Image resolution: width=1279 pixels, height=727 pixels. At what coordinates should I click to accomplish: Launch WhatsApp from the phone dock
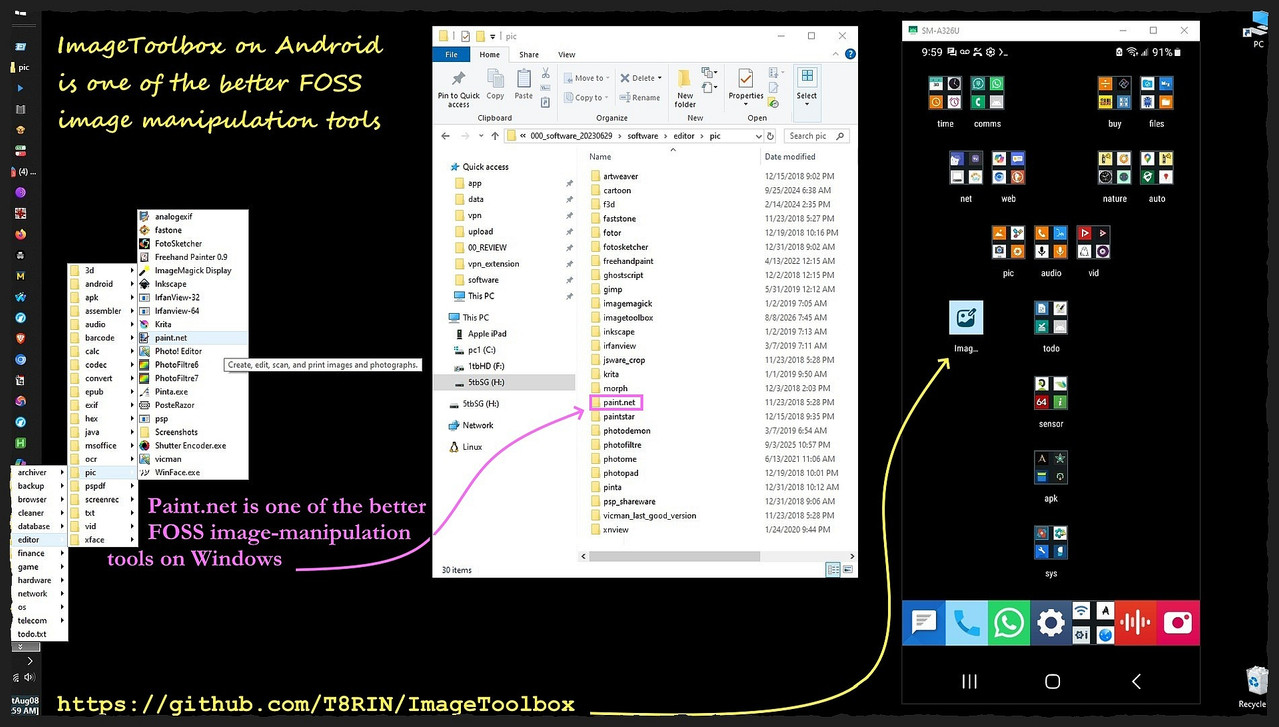1008,623
